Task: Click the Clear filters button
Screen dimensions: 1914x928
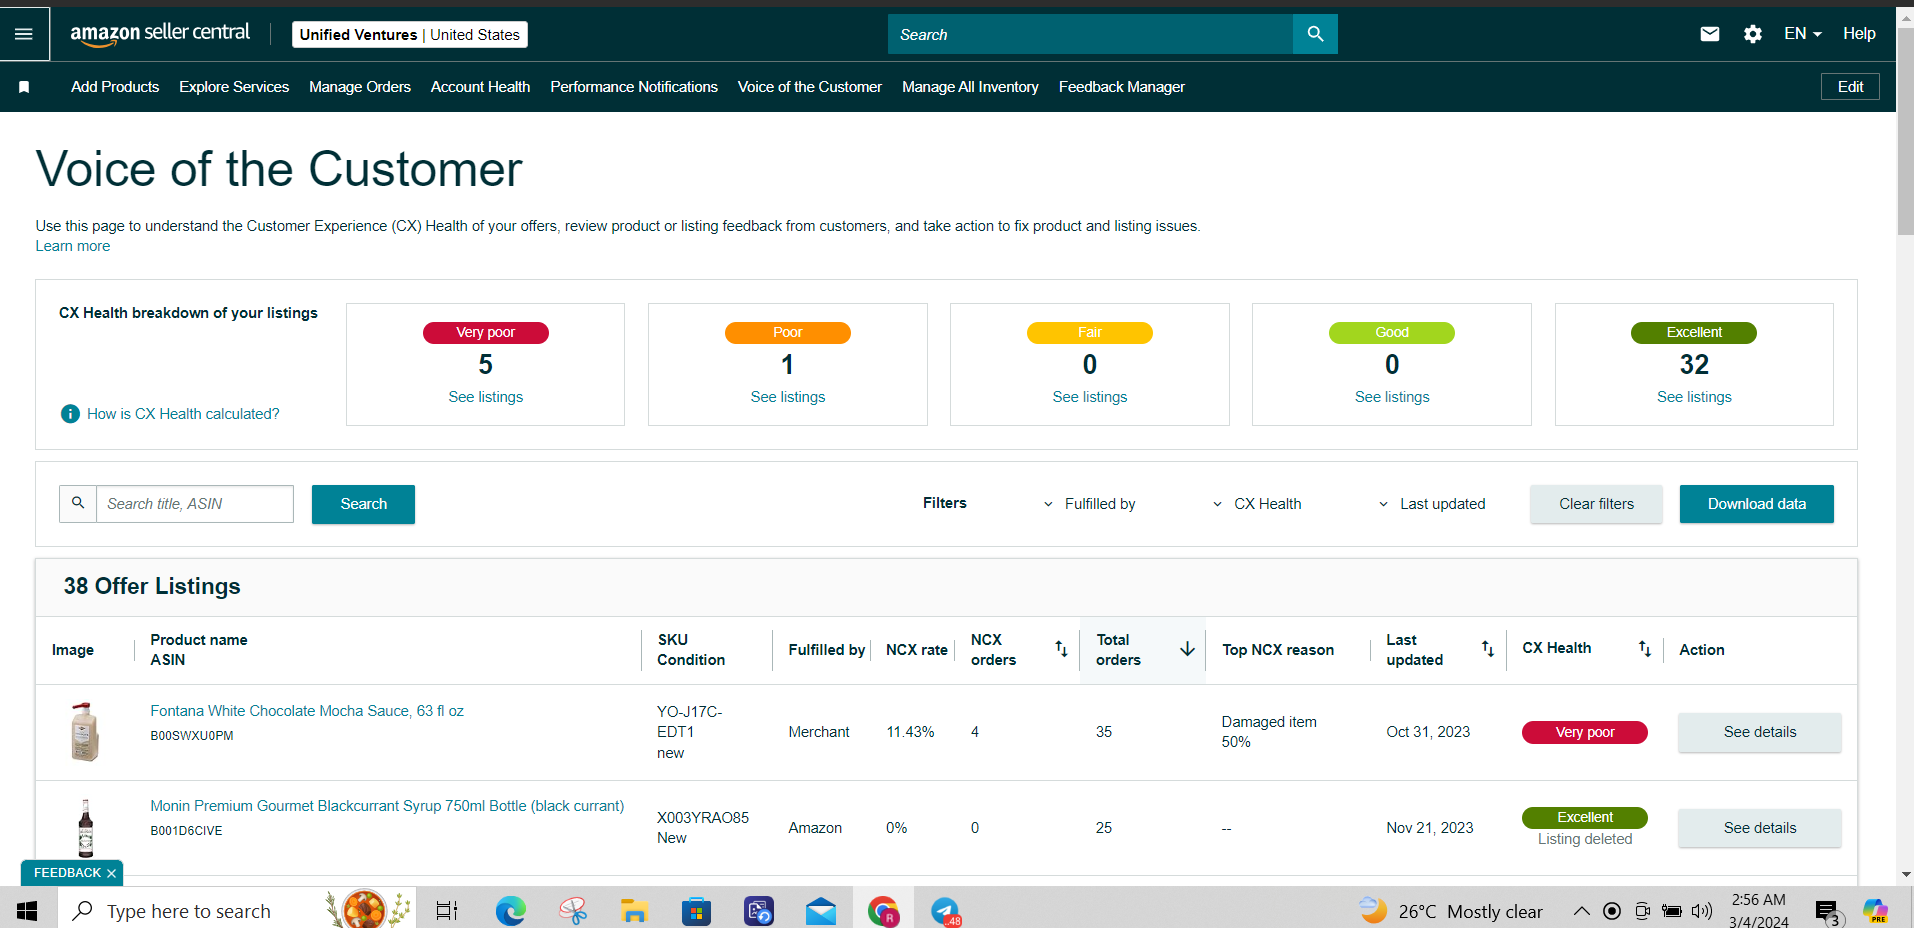Action: [x=1596, y=504]
